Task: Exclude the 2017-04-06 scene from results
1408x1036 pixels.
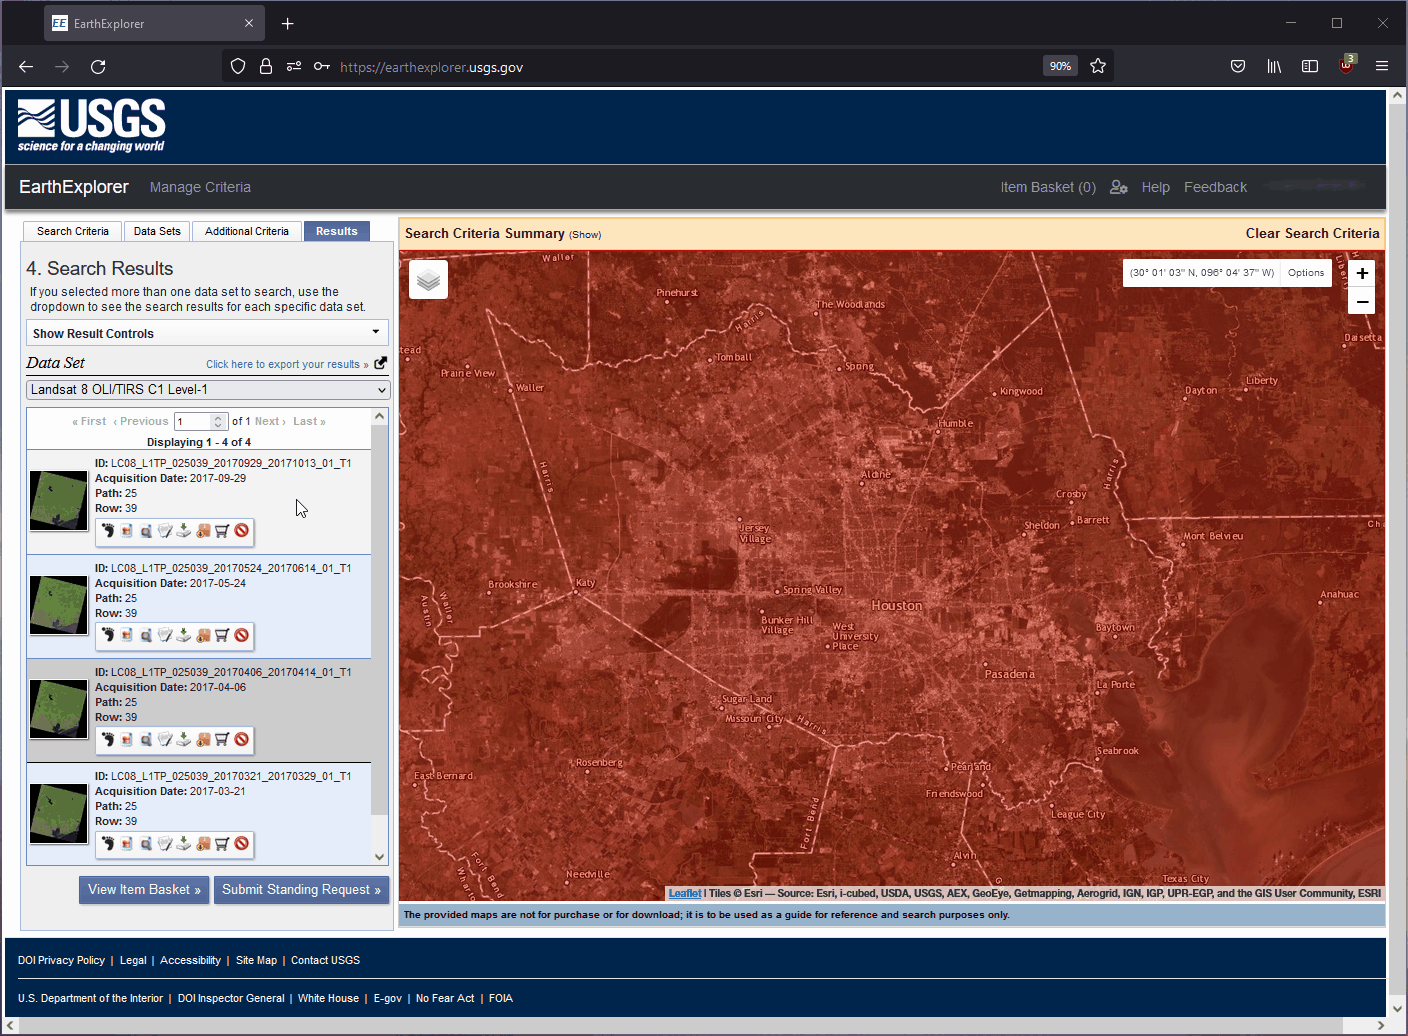Action: (x=241, y=739)
